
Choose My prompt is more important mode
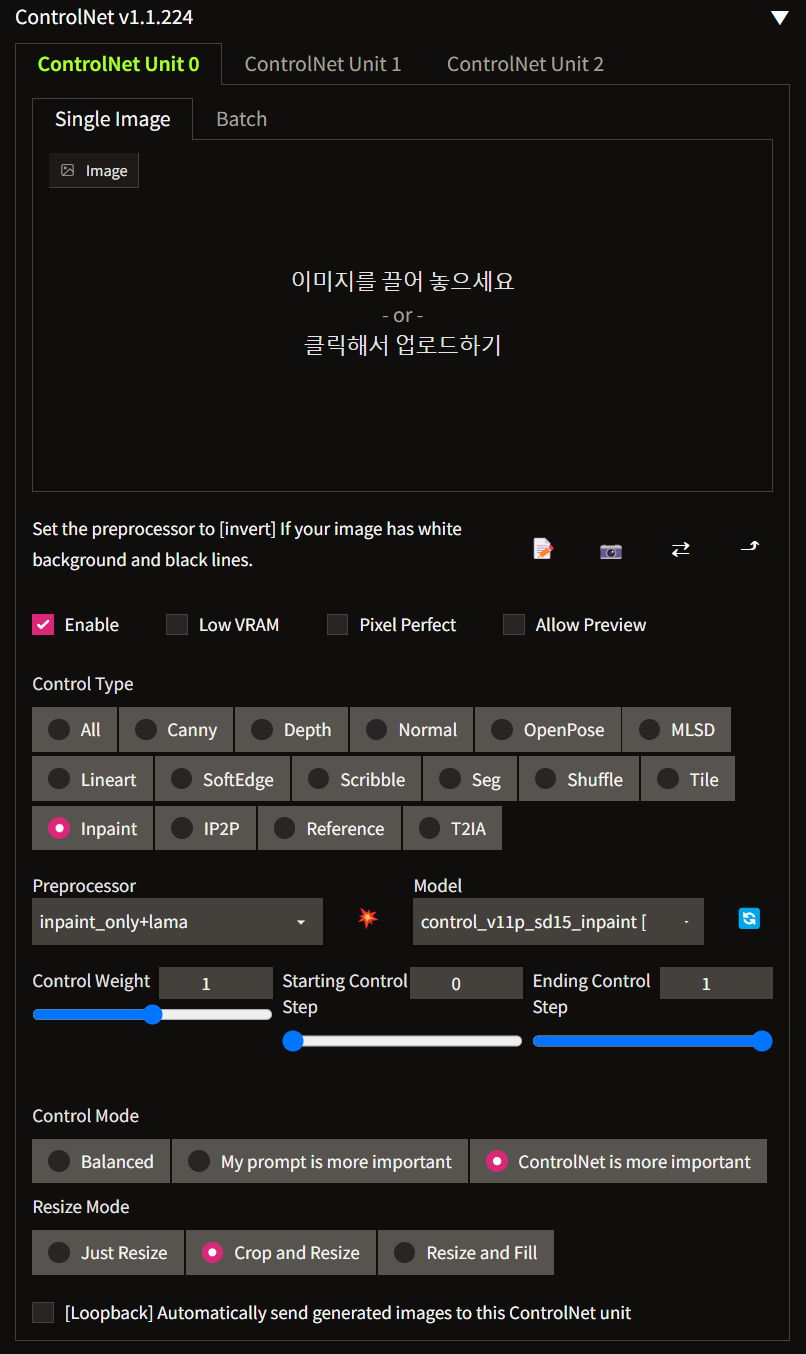(x=320, y=1161)
